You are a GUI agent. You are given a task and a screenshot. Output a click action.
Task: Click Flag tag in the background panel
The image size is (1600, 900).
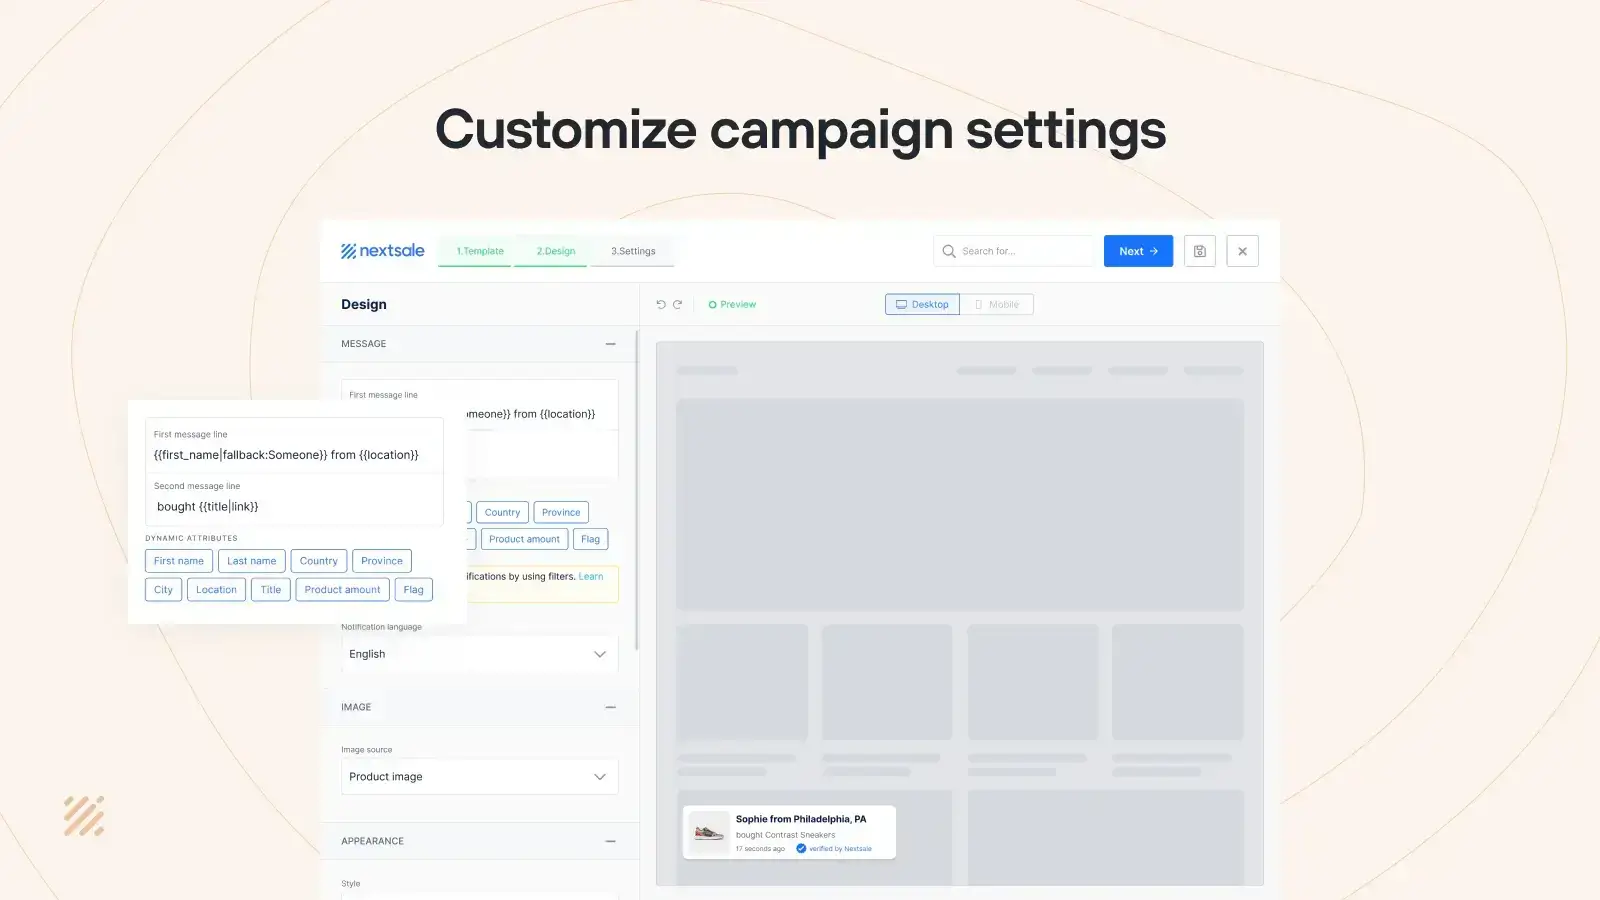tap(591, 539)
